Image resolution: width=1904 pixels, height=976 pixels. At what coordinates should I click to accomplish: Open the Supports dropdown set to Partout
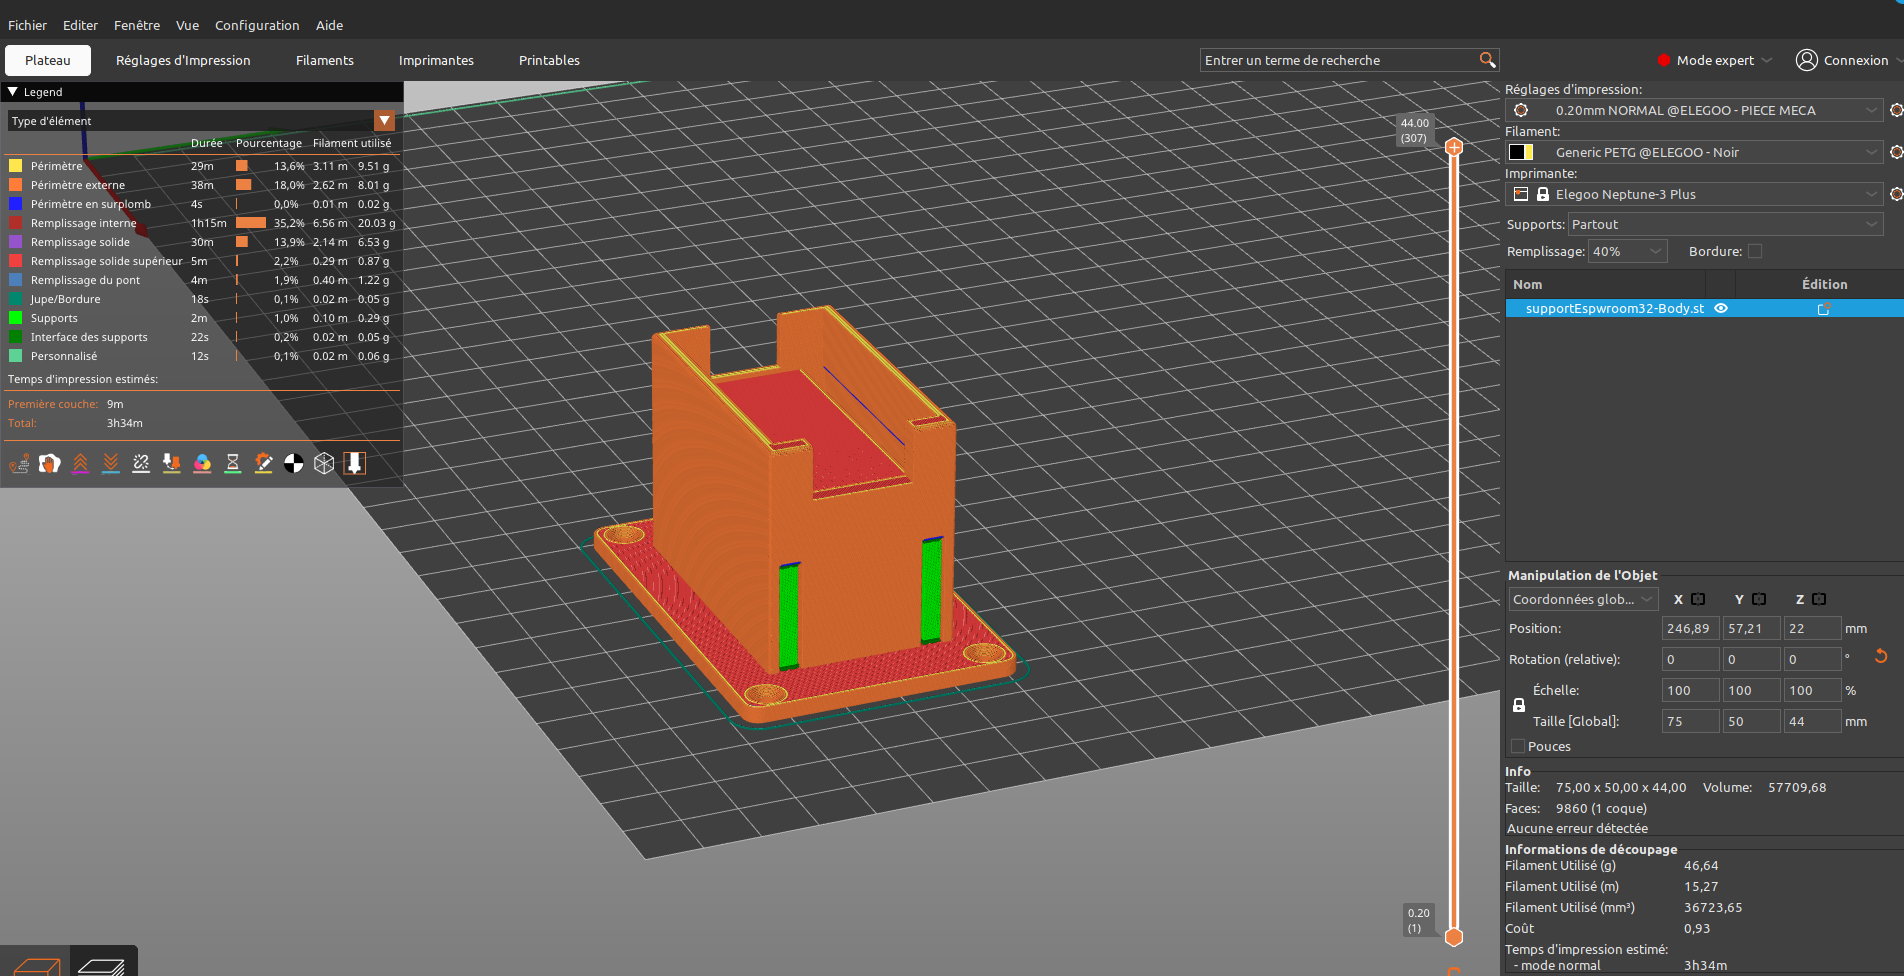(1724, 225)
